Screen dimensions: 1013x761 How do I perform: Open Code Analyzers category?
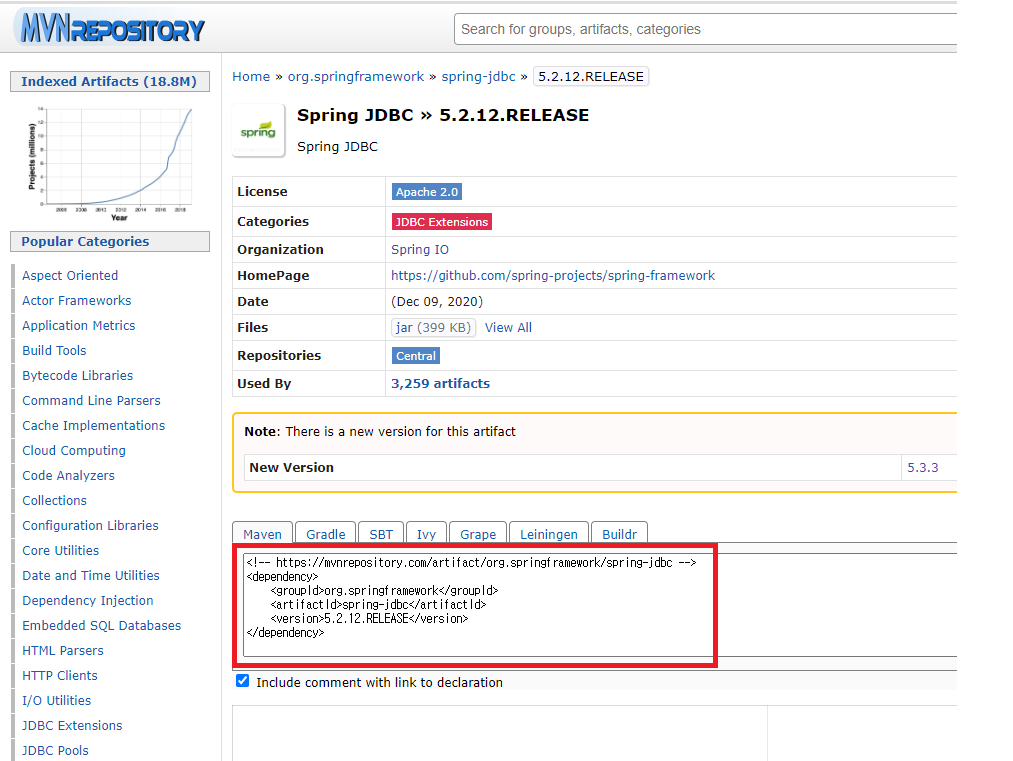pos(68,475)
